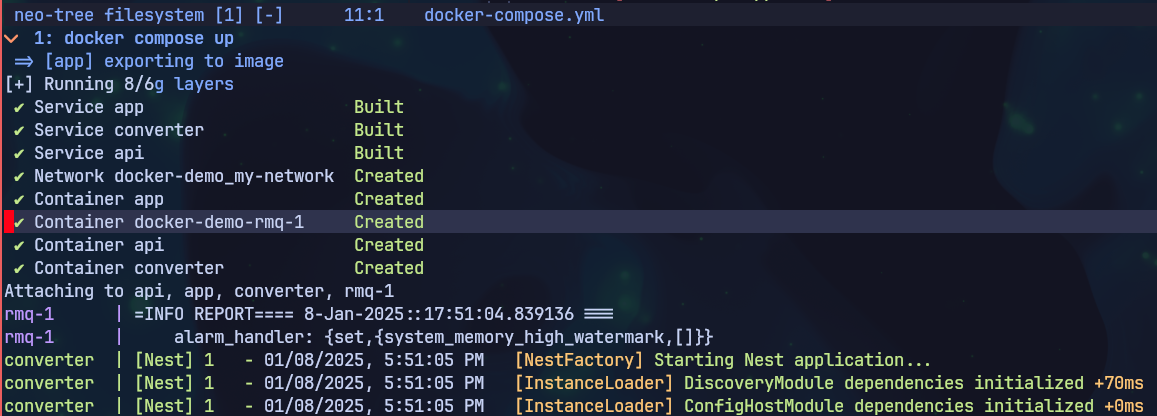Click the arrow icon before [app] exporting
This screenshot has height=416, width=1157.
(x=24, y=61)
